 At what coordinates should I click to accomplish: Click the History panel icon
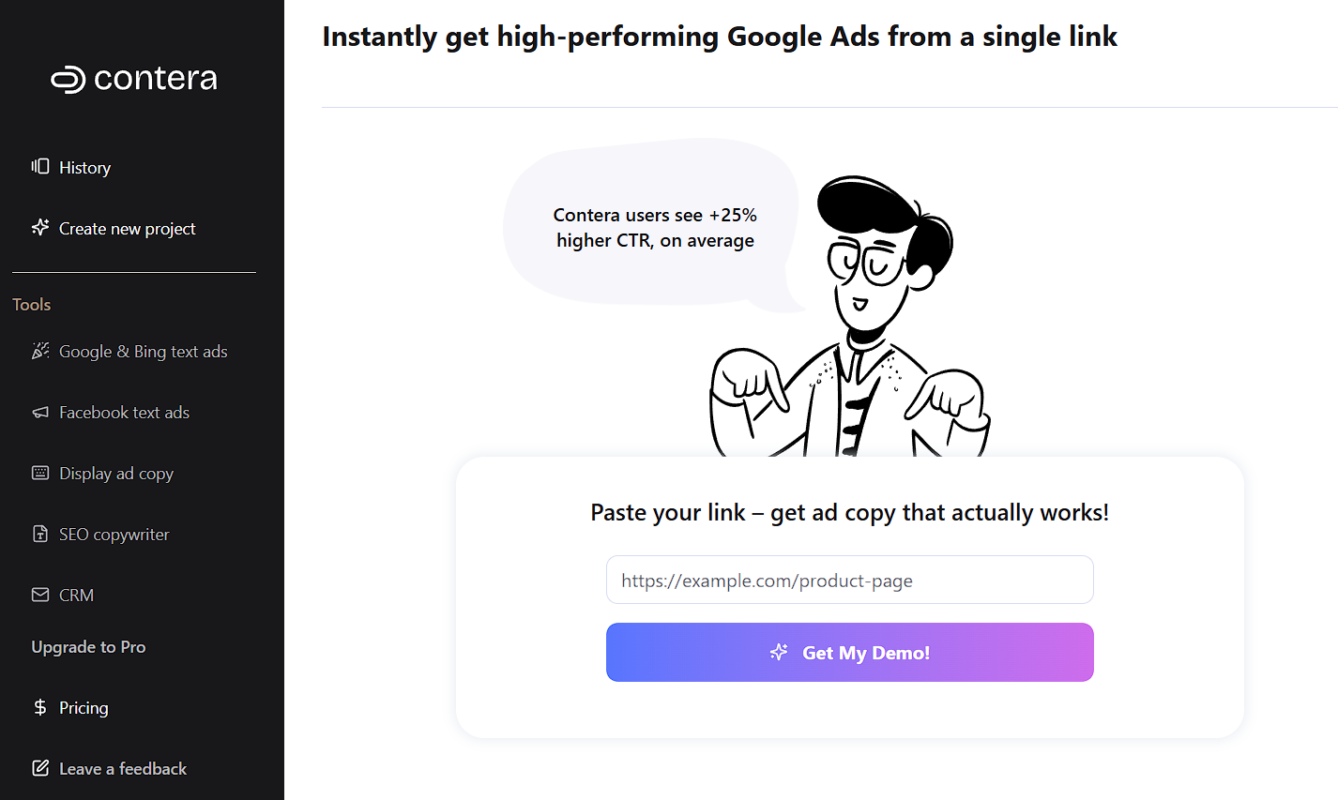(40, 167)
